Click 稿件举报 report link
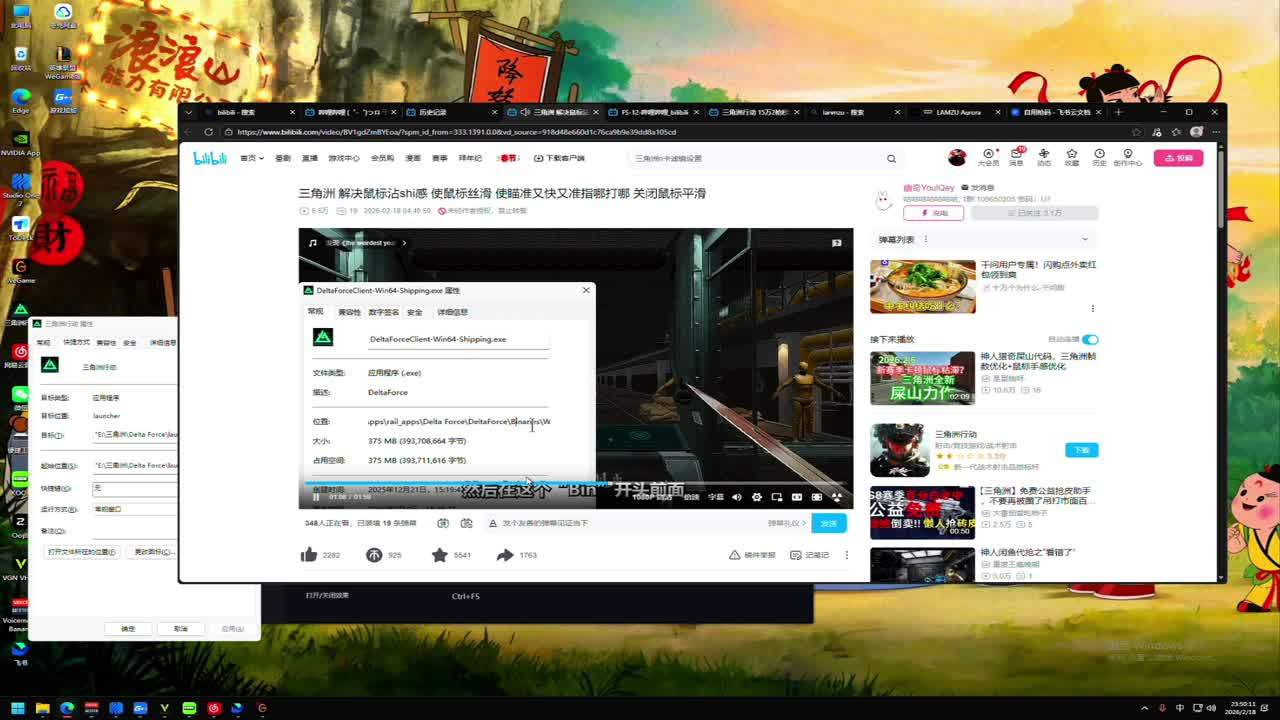This screenshot has width=1280, height=720. pyautogui.click(x=752, y=555)
